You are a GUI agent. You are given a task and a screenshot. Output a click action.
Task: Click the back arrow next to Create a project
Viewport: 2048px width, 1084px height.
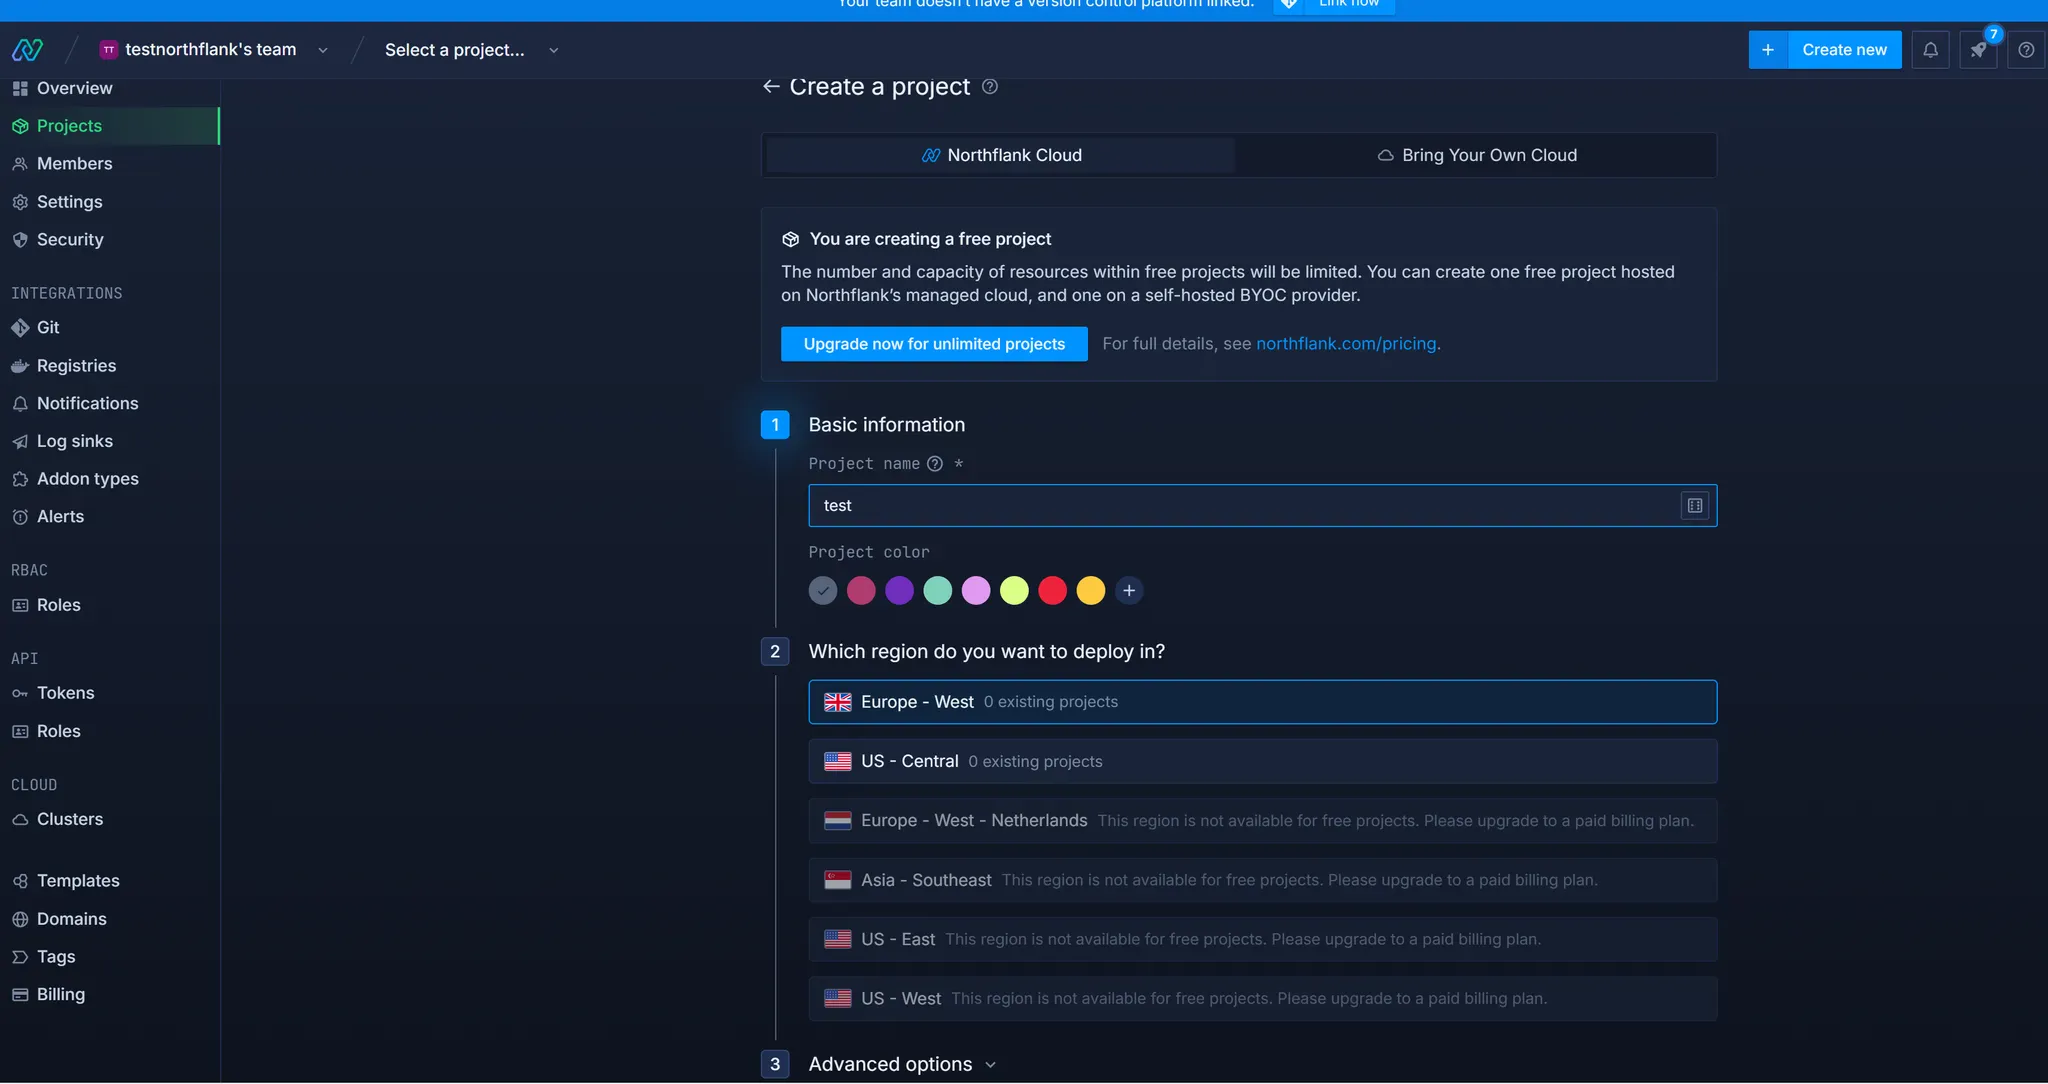pyautogui.click(x=771, y=87)
